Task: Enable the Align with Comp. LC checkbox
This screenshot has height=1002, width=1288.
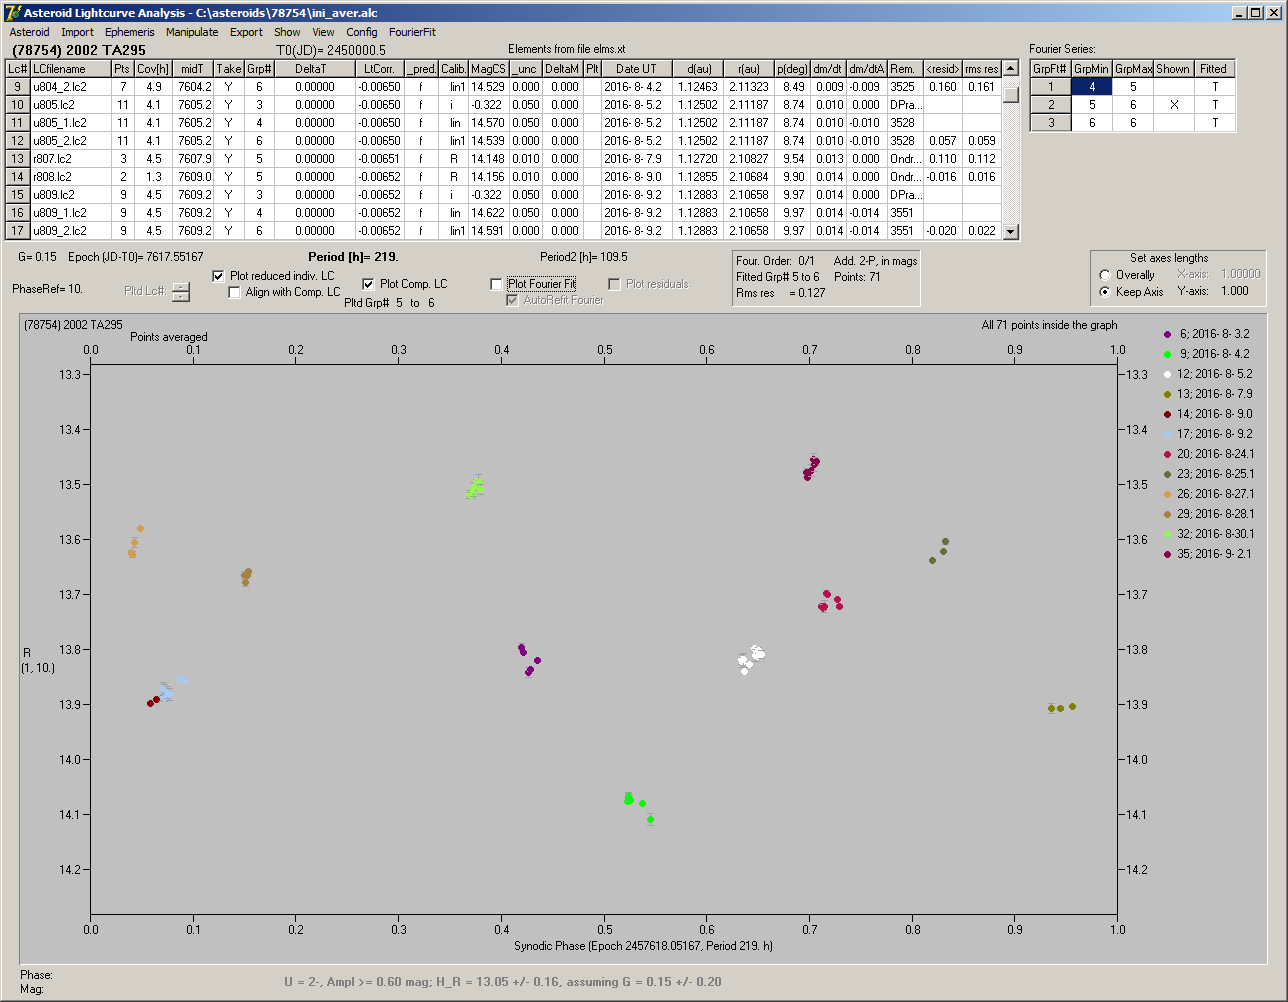Action: [x=235, y=293]
